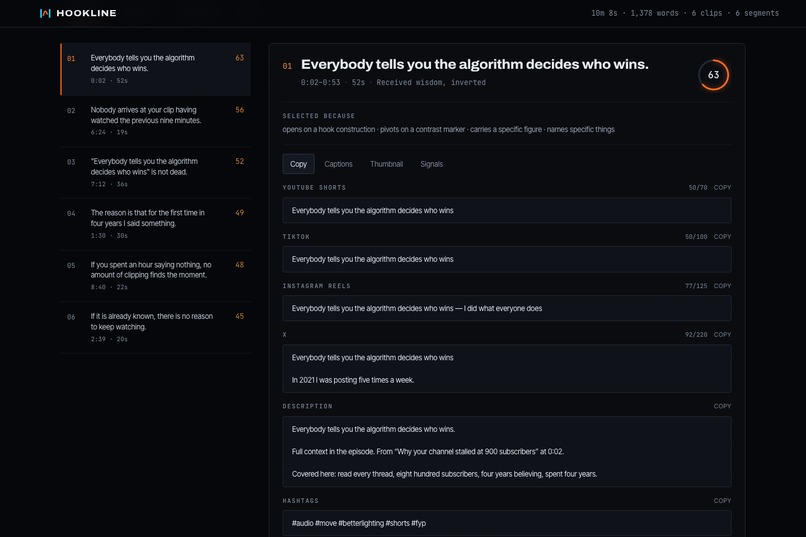The height and width of the screenshot is (537, 806).
Task: Click the YouTube Shorts text field
Action: tap(507, 211)
